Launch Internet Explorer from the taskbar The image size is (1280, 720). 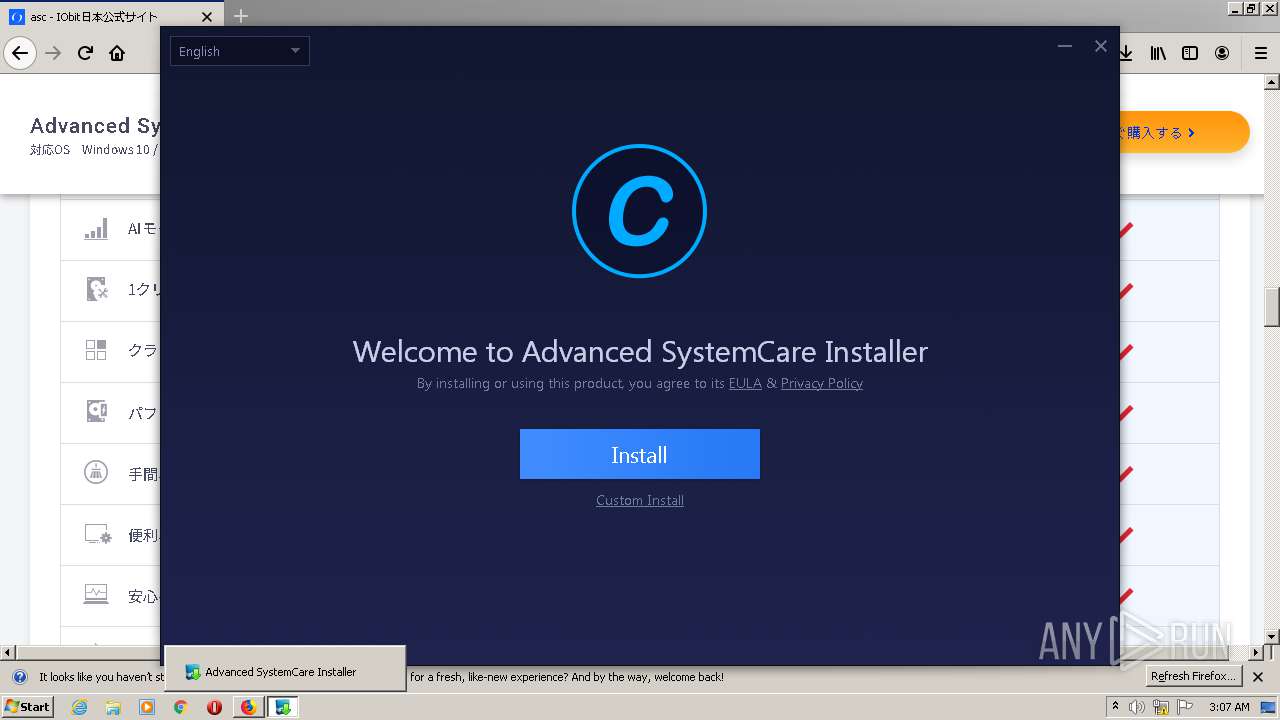(x=79, y=707)
